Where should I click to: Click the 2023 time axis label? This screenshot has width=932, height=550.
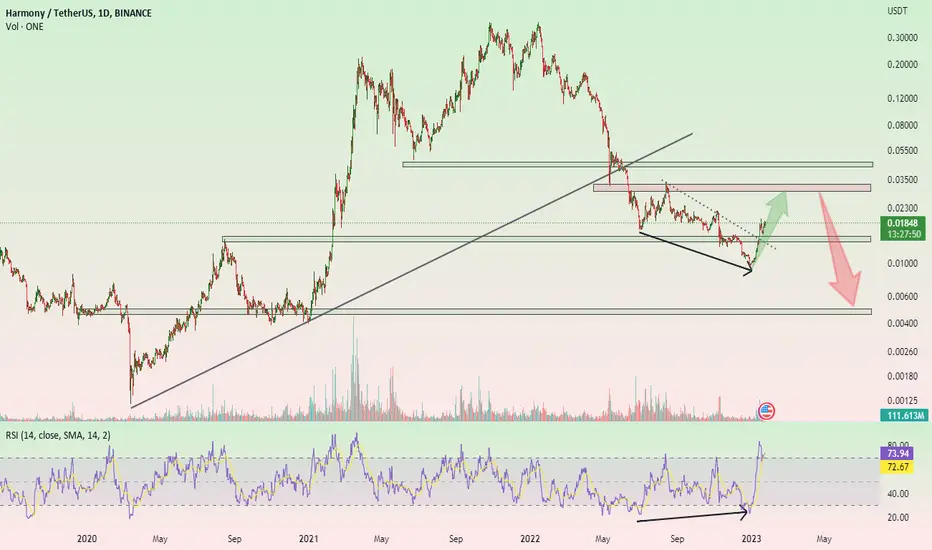tap(751, 539)
